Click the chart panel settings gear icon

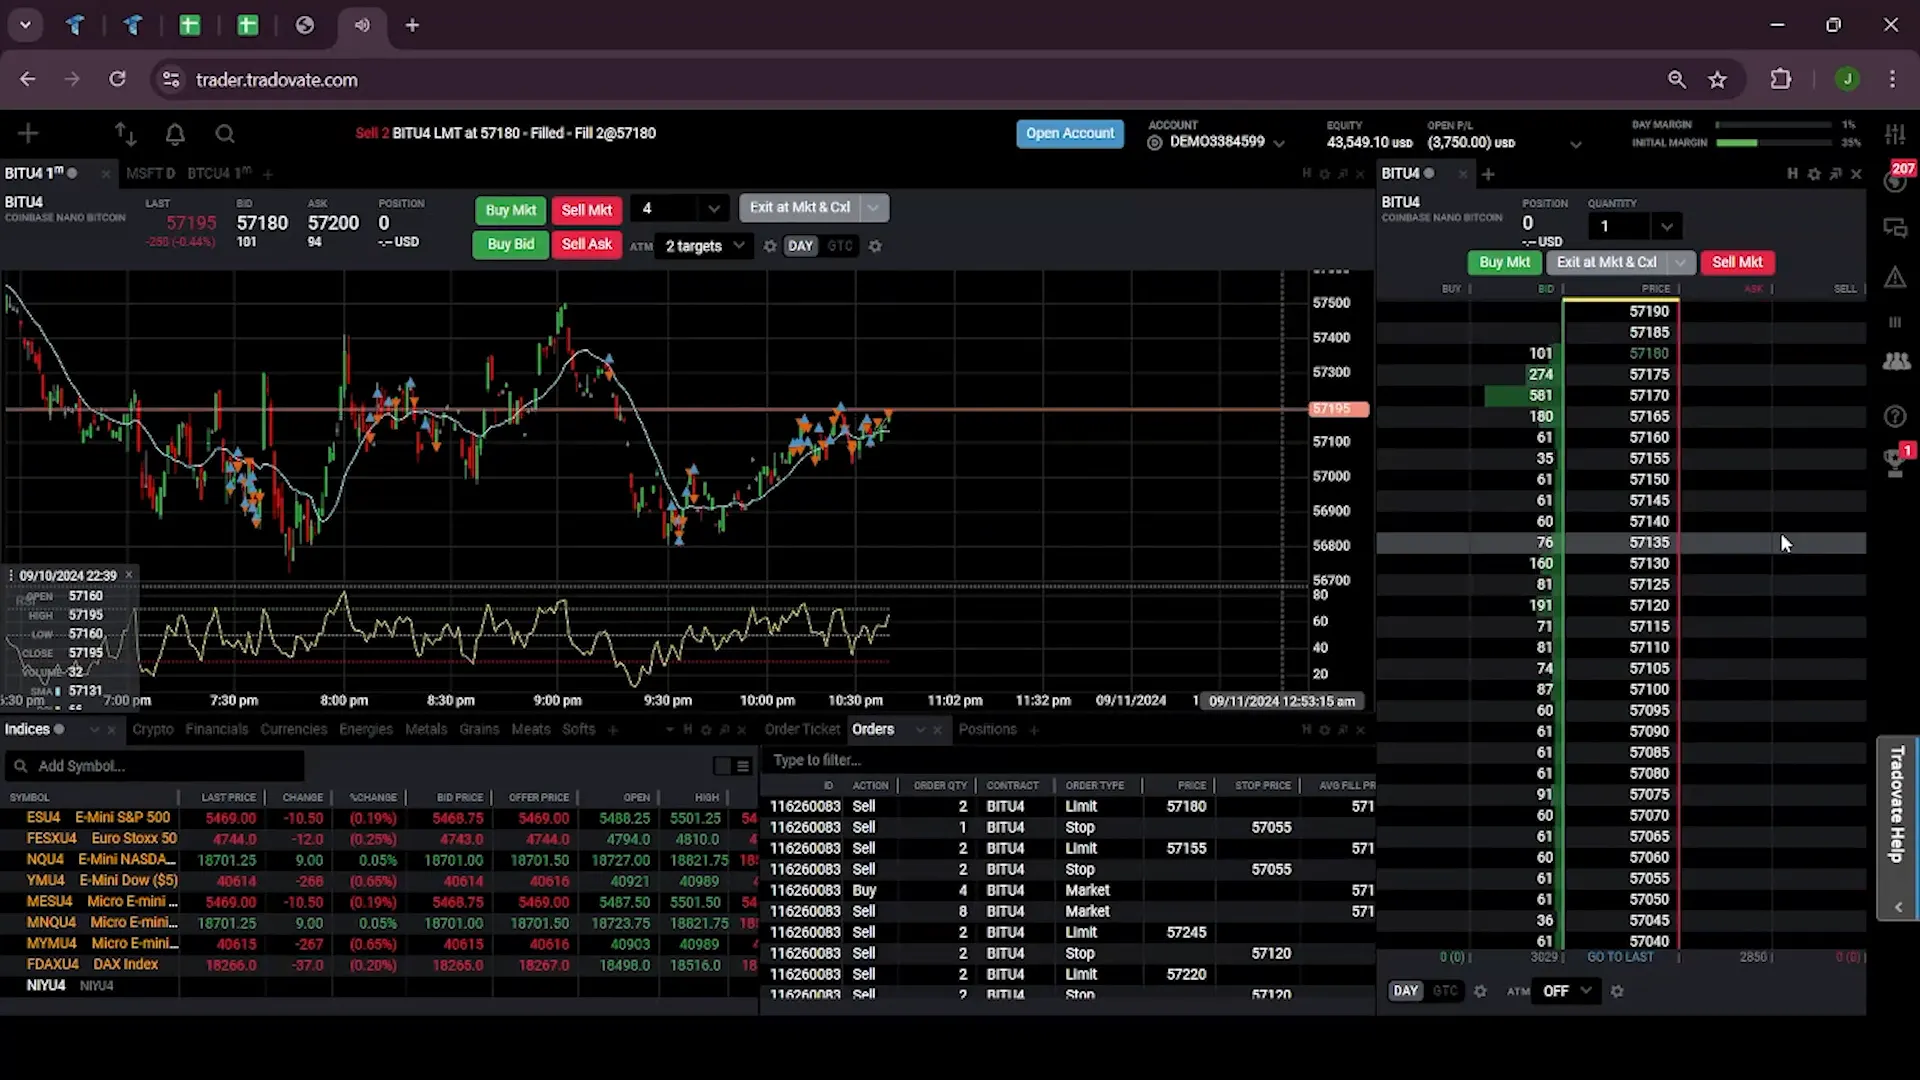tap(1325, 174)
